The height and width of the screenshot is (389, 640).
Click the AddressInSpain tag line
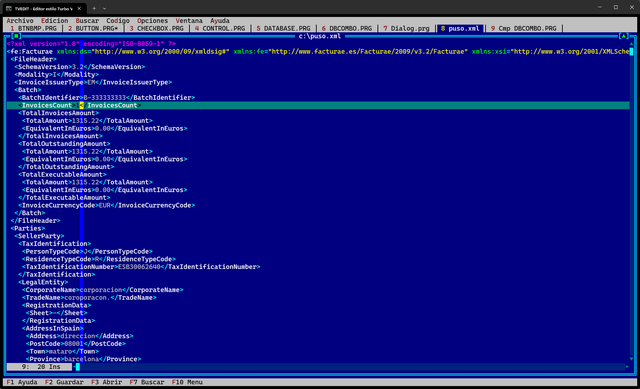pyautogui.click(x=52, y=328)
